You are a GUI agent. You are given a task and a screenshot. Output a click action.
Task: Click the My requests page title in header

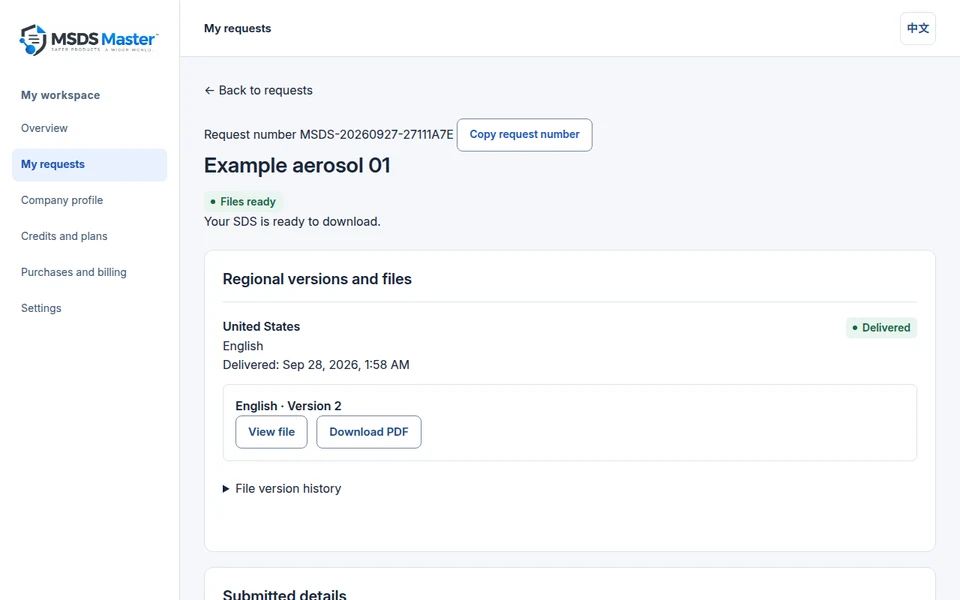(238, 28)
